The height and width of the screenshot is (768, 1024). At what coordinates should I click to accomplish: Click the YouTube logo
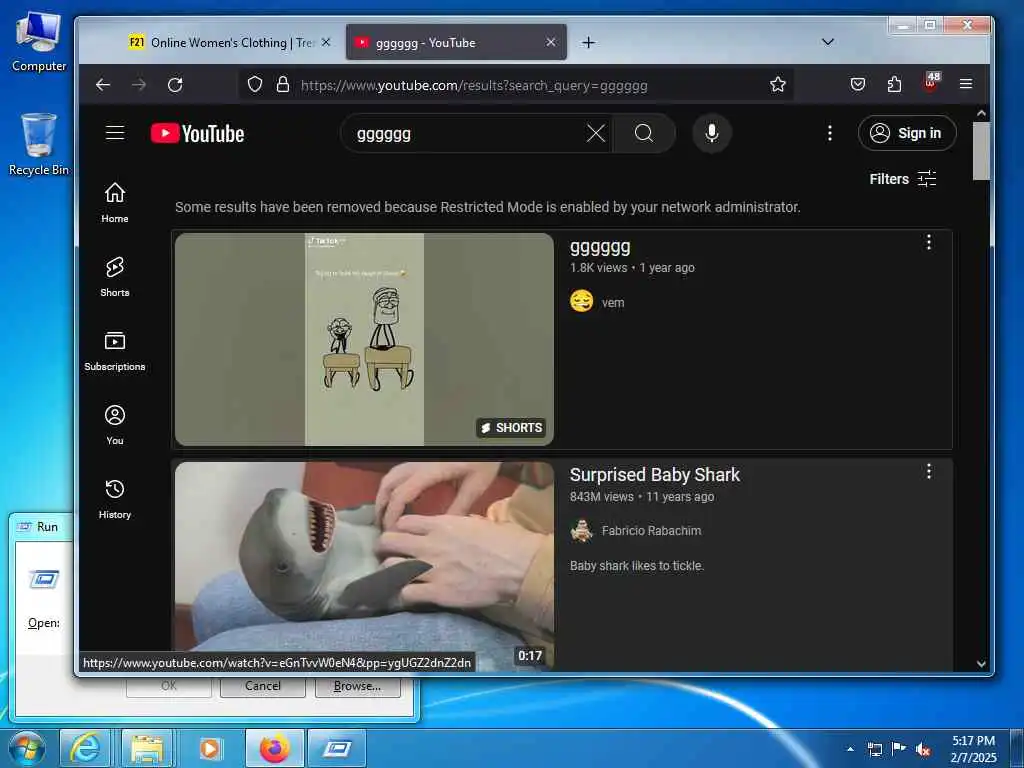coord(197,133)
